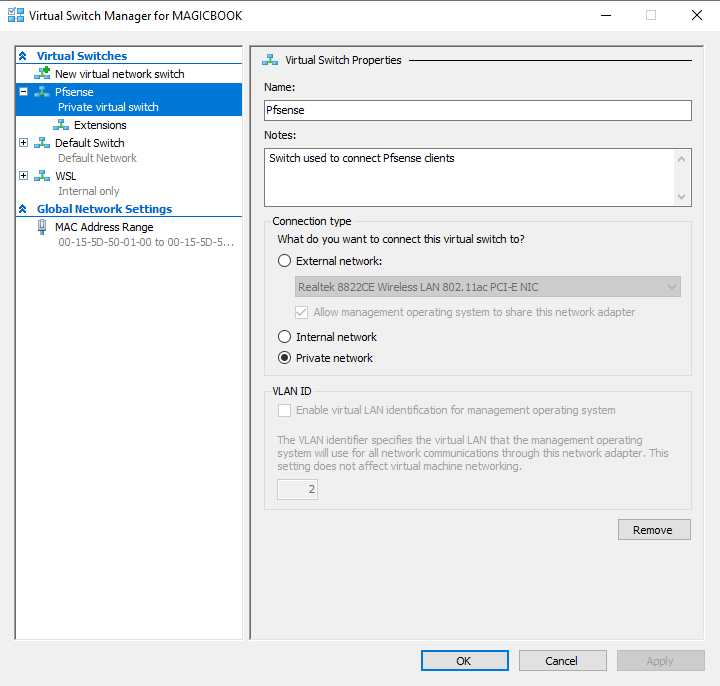The height and width of the screenshot is (686, 720).
Task: Select the MAC Address Range item
Action: coord(104,227)
